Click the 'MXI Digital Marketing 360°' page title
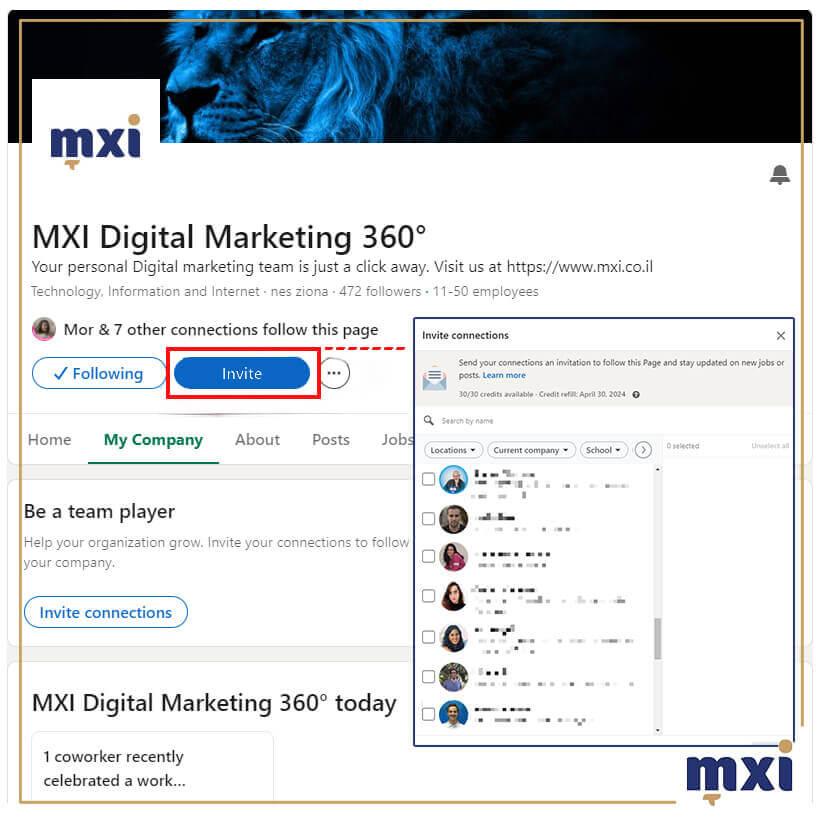 229,237
